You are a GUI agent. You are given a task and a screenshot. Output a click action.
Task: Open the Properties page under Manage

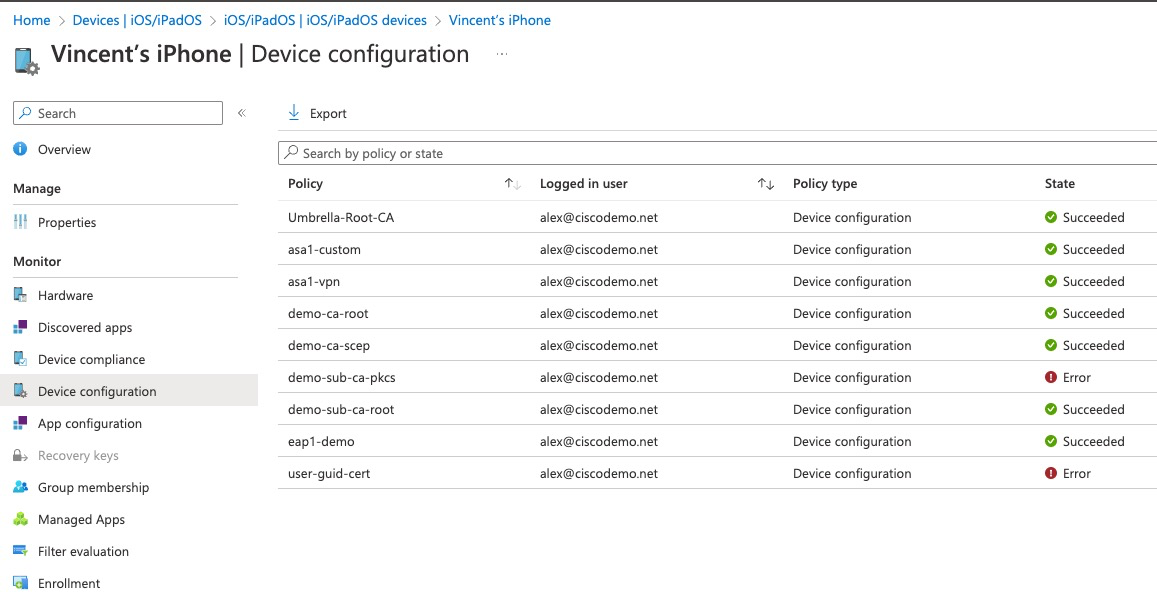tap(69, 222)
